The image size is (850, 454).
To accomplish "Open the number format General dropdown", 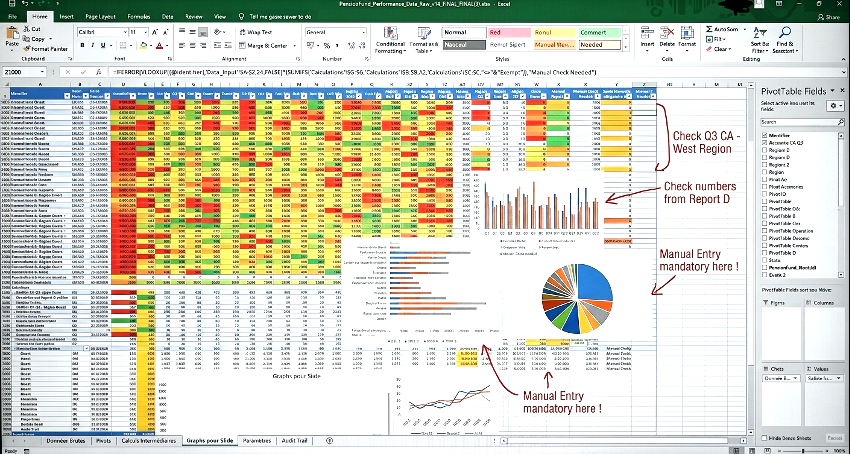I will point(363,32).
